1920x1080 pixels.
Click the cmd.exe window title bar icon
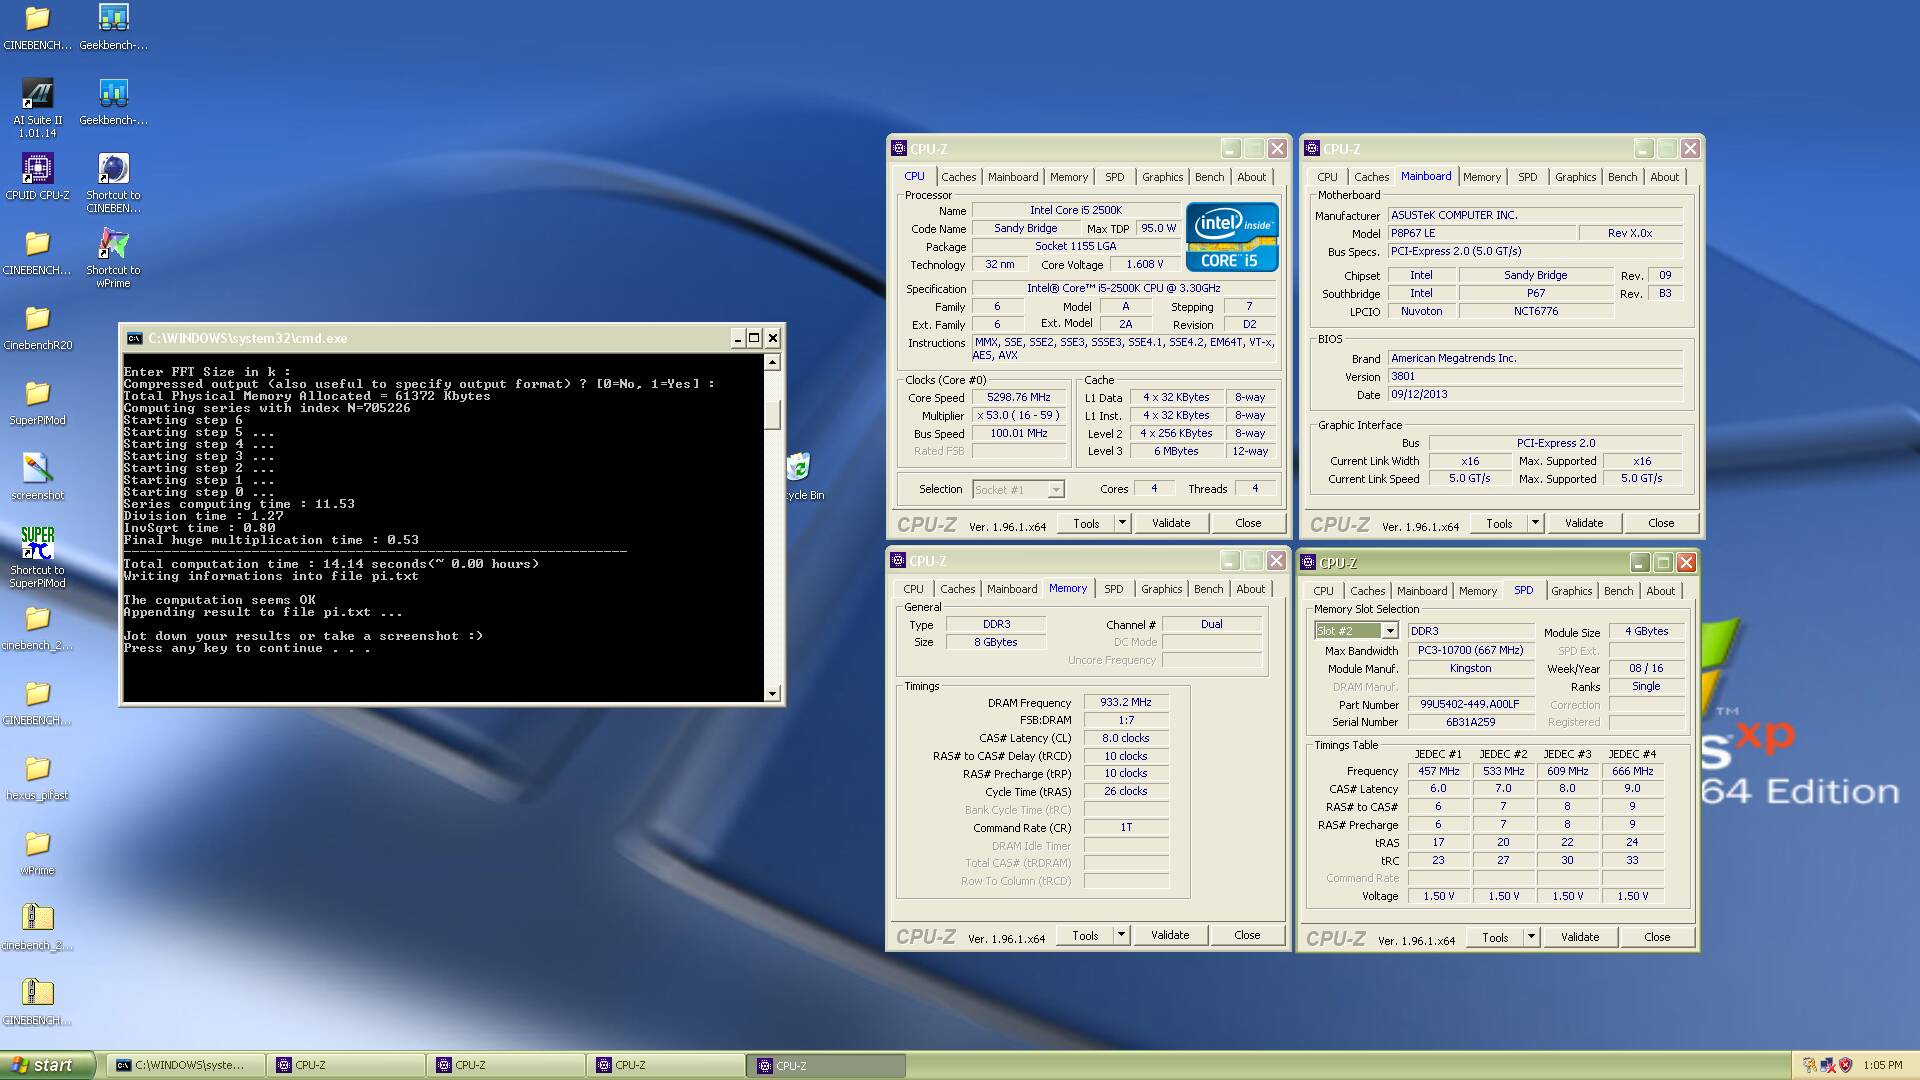click(x=134, y=338)
